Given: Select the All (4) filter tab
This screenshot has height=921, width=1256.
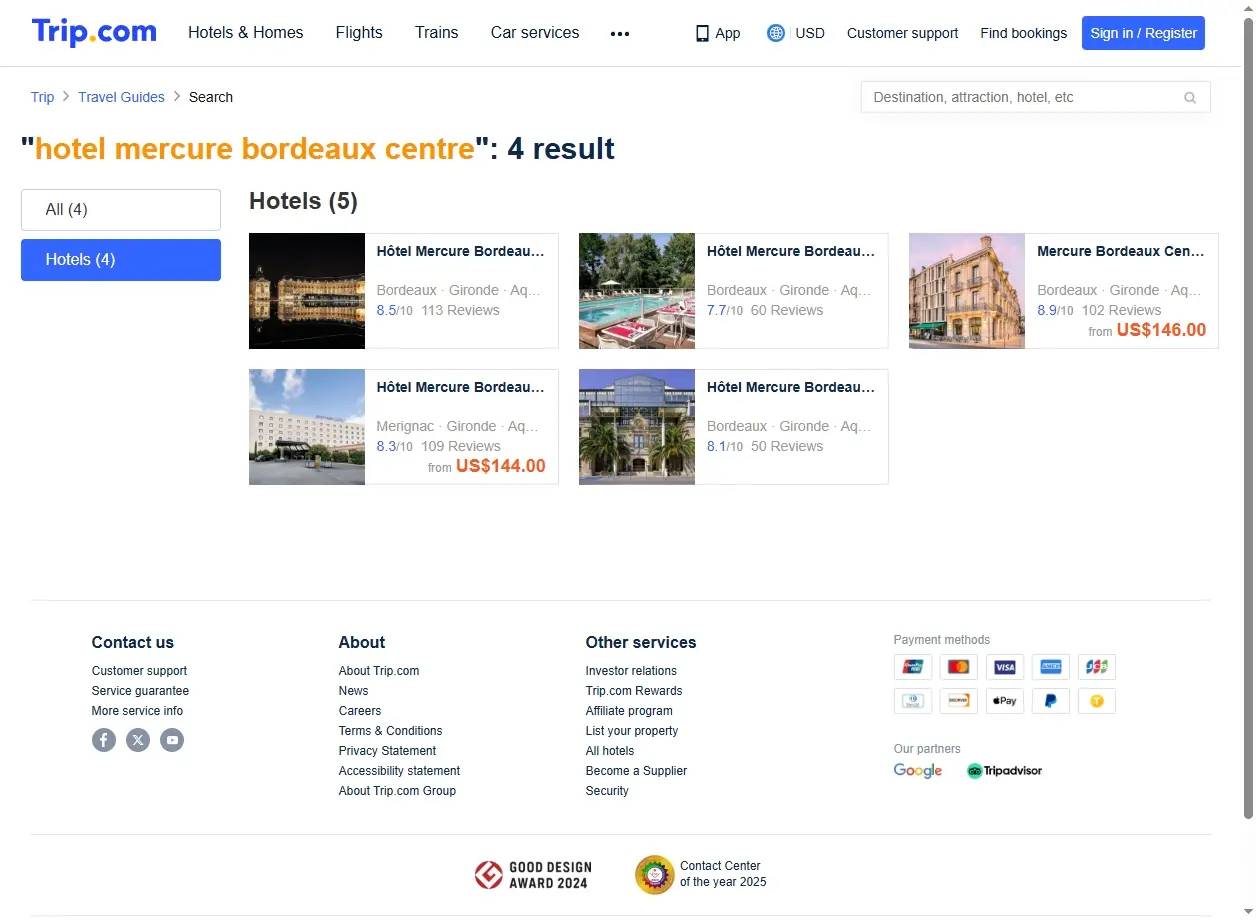Looking at the screenshot, I should click(x=121, y=210).
